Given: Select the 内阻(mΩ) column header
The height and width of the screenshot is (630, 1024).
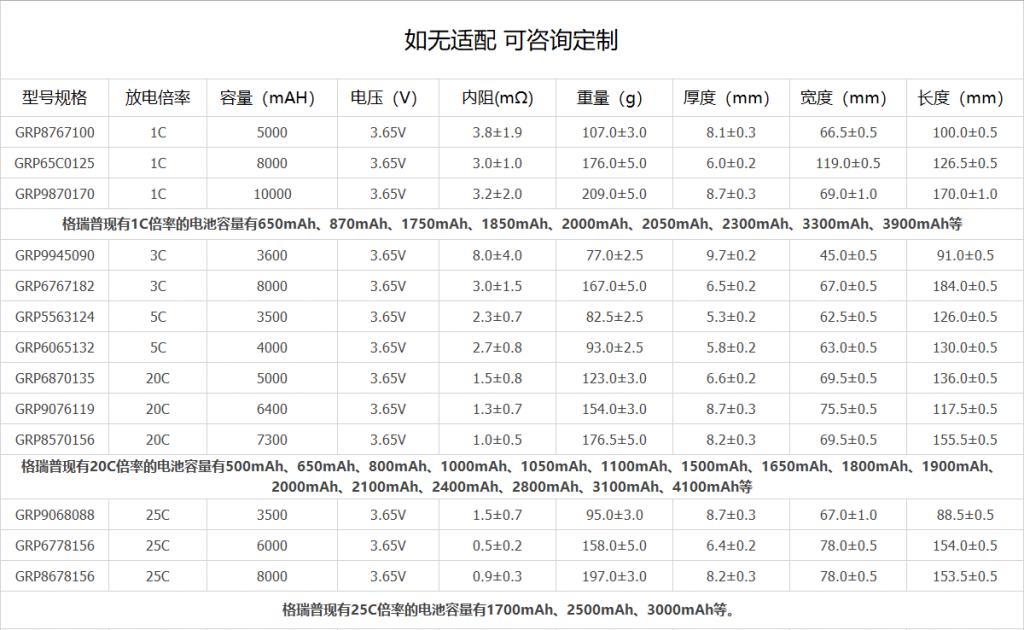Looking at the screenshot, I should 496,98.
